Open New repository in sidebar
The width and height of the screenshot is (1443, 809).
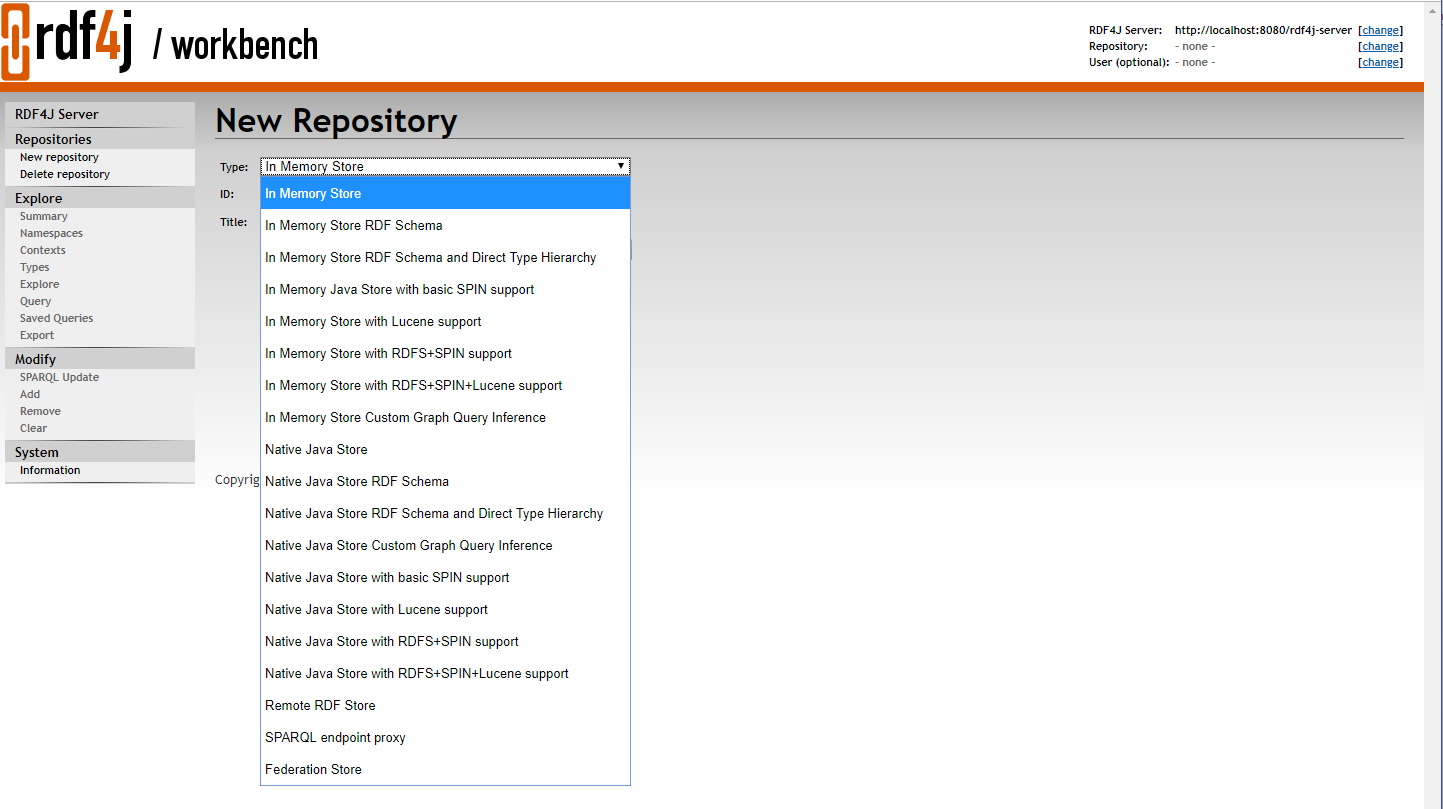[59, 157]
